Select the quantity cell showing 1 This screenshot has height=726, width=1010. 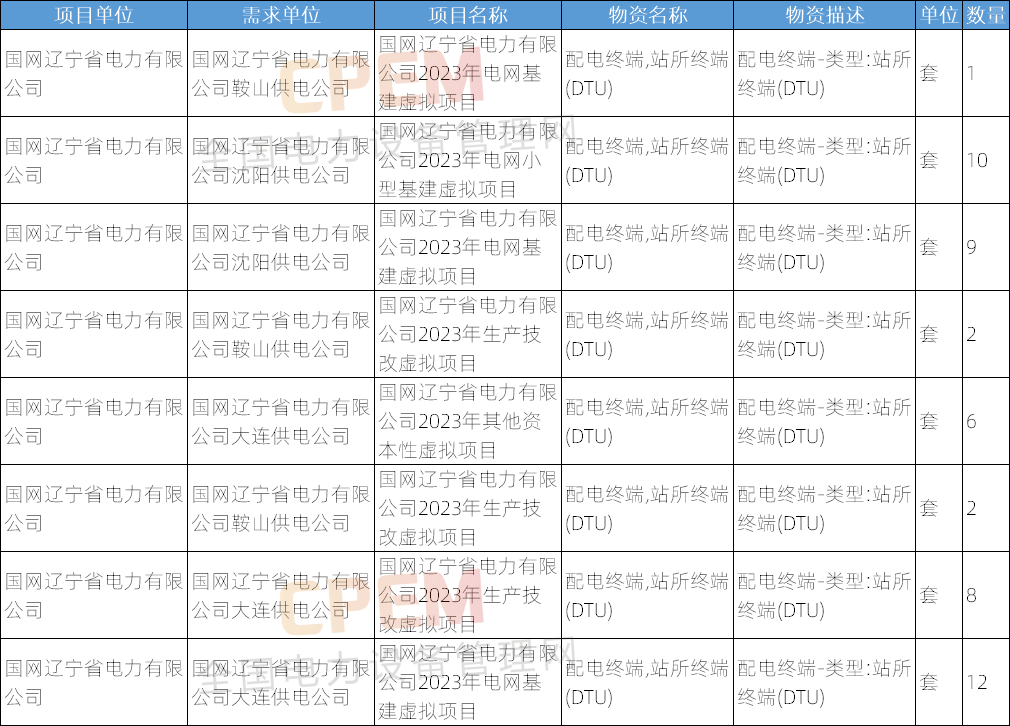[985, 73]
